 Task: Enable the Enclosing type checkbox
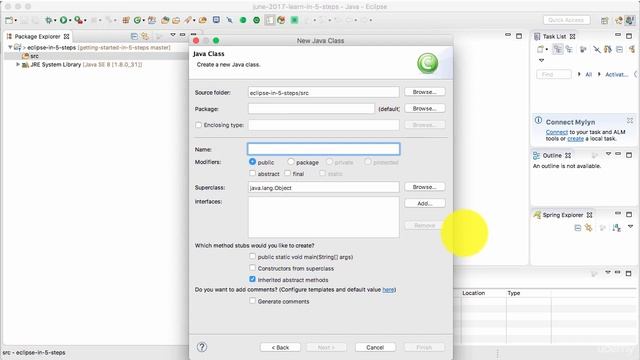click(x=198, y=125)
